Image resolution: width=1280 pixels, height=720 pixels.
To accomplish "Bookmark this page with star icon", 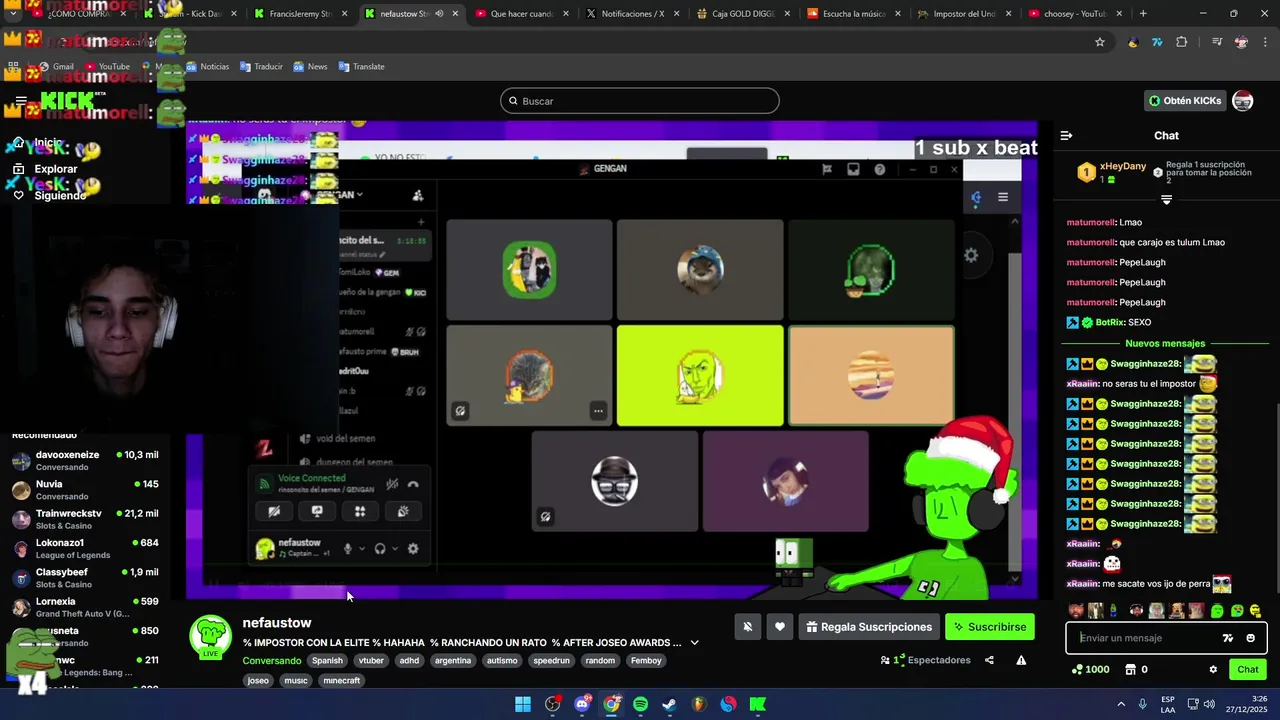I will click(1100, 42).
